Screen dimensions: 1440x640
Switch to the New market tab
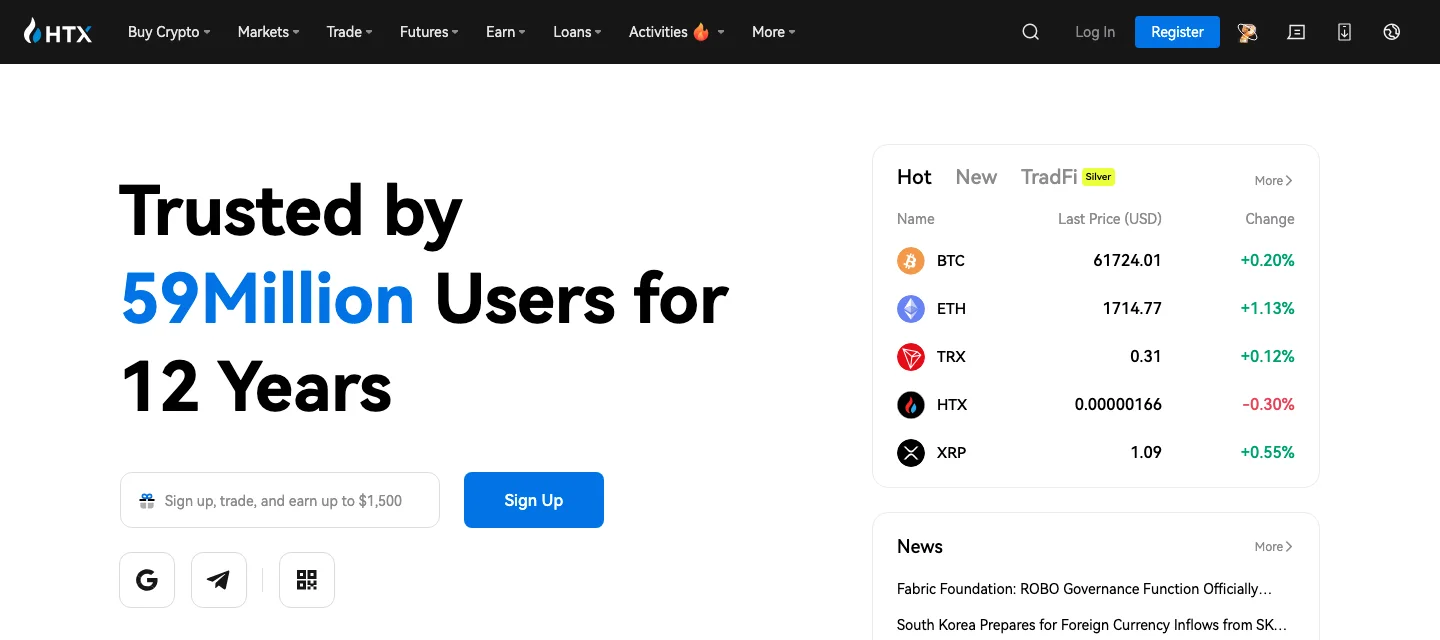coord(976,177)
